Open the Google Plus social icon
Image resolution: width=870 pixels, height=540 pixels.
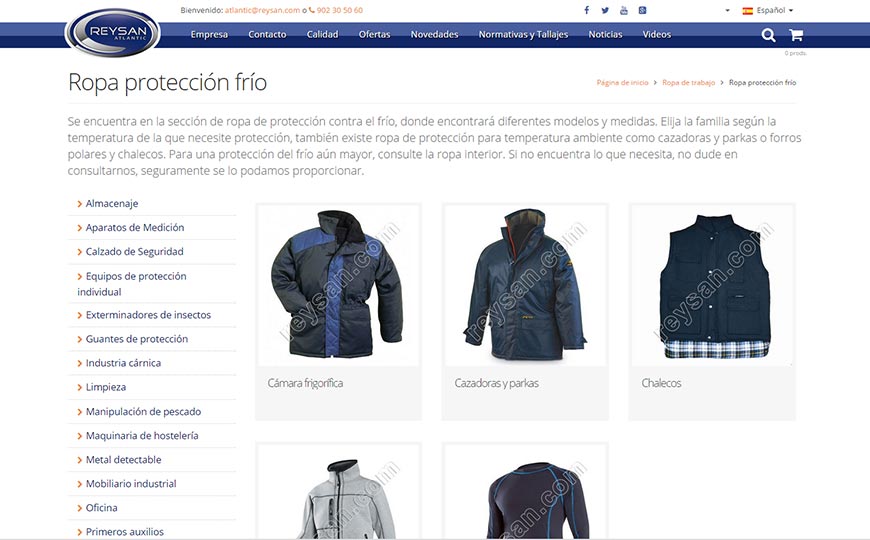(643, 10)
